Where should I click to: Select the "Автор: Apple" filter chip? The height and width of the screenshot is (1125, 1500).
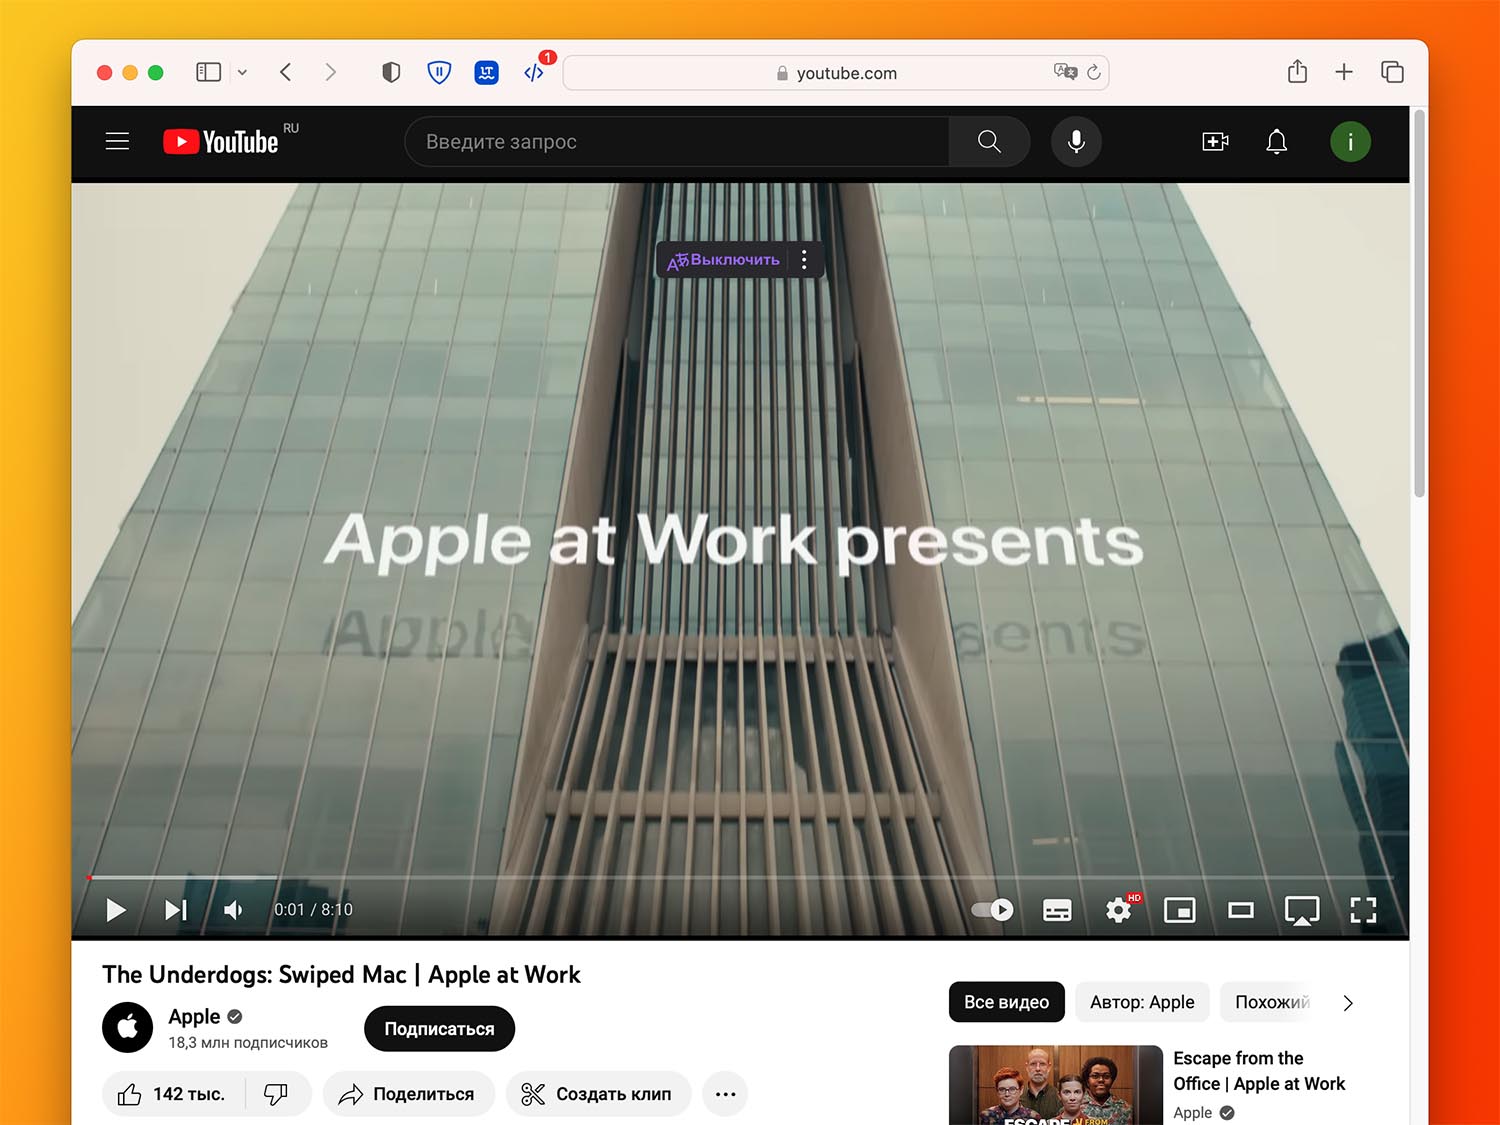(1142, 1002)
